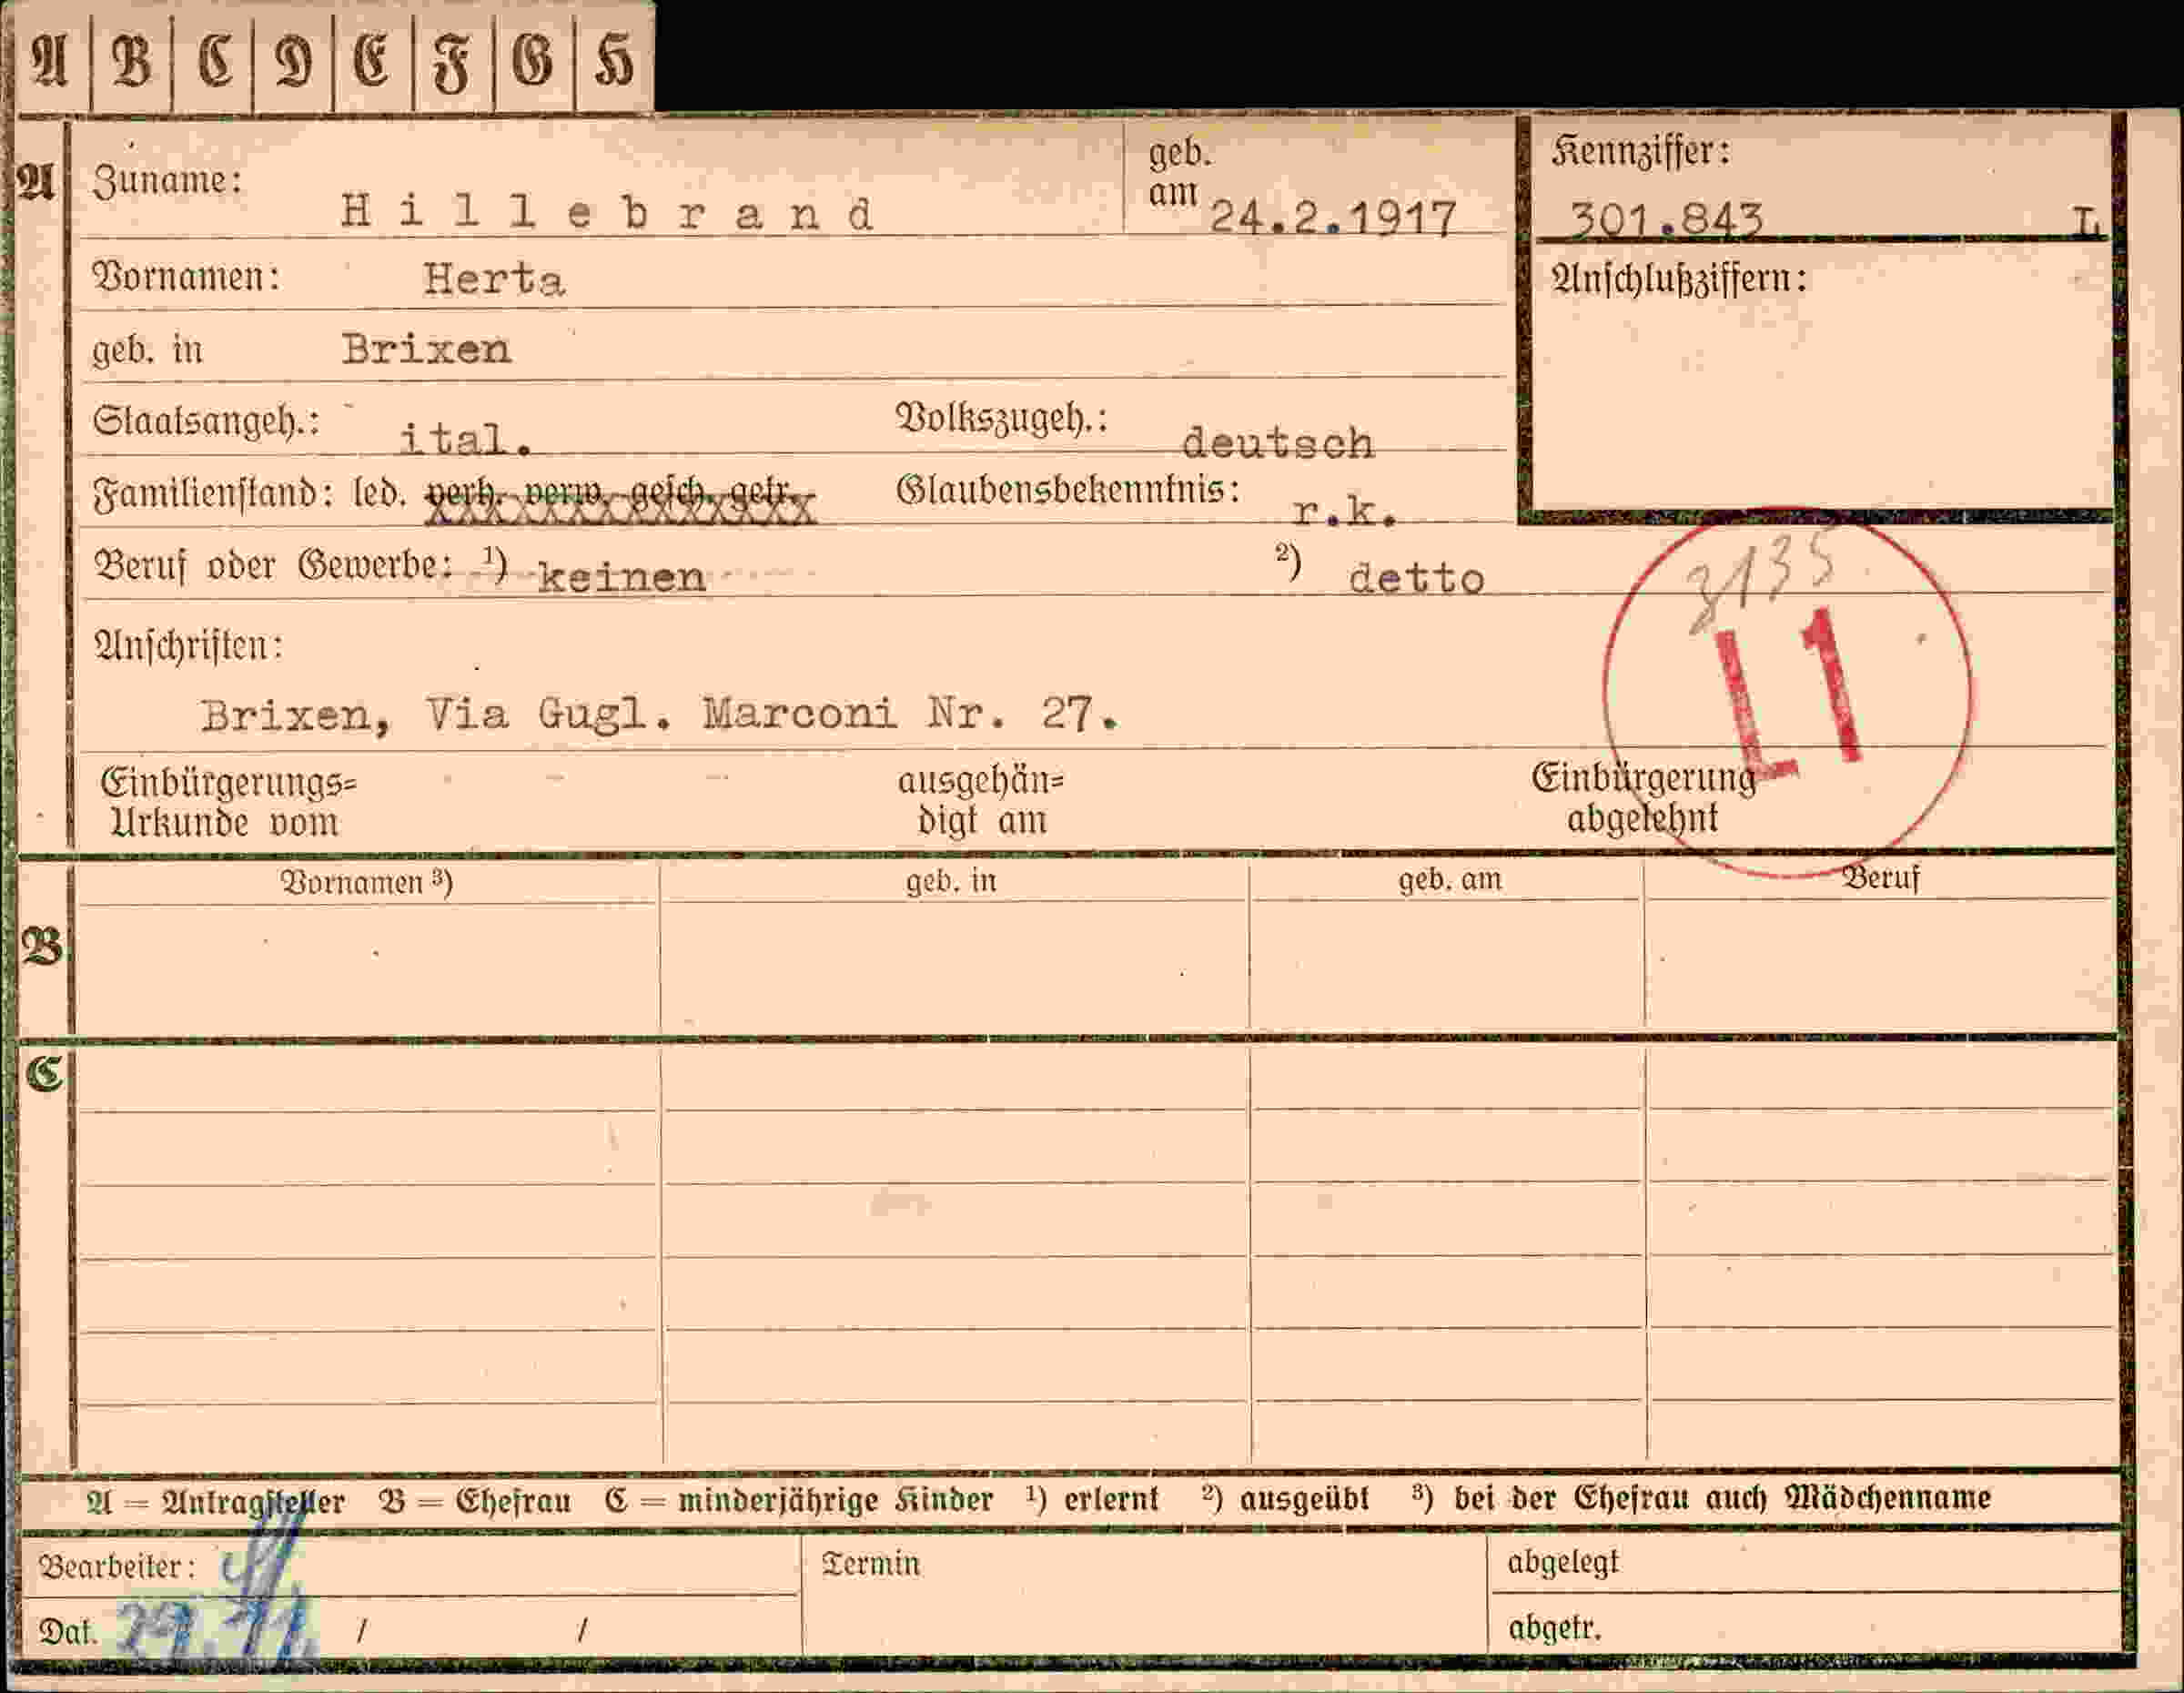The image size is (2184, 1693).
Task: Click the 'geb. am' column header in table
Action: point(1449,880)
